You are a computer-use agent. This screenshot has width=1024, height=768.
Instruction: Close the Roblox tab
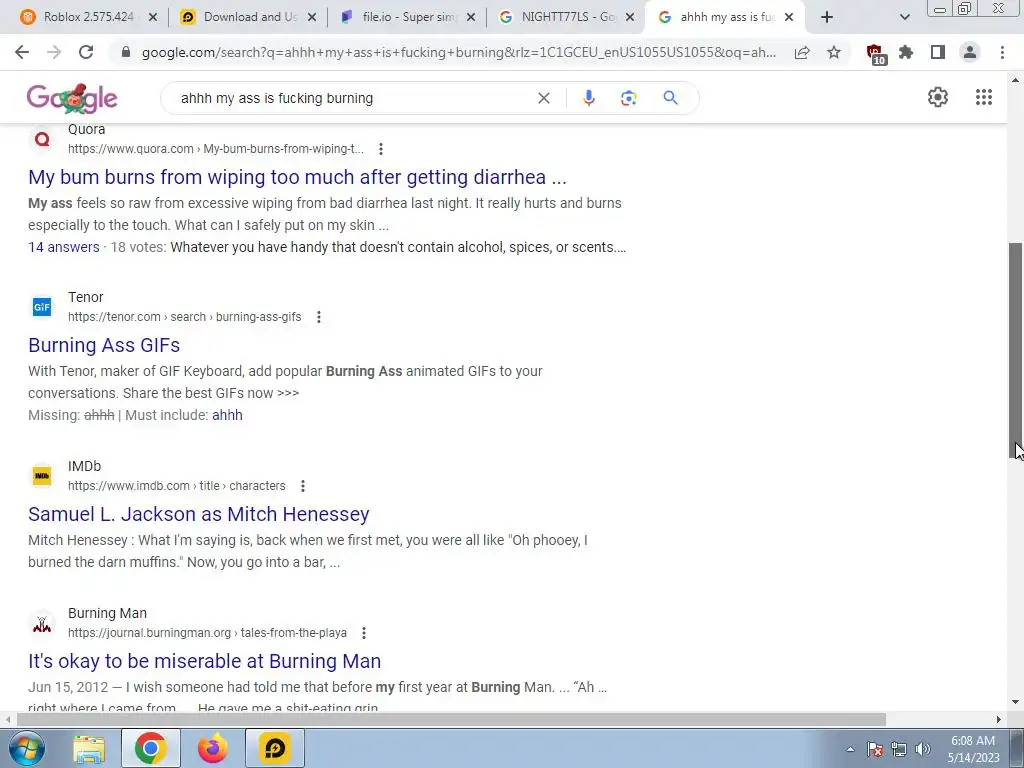[x=153, y=17]
